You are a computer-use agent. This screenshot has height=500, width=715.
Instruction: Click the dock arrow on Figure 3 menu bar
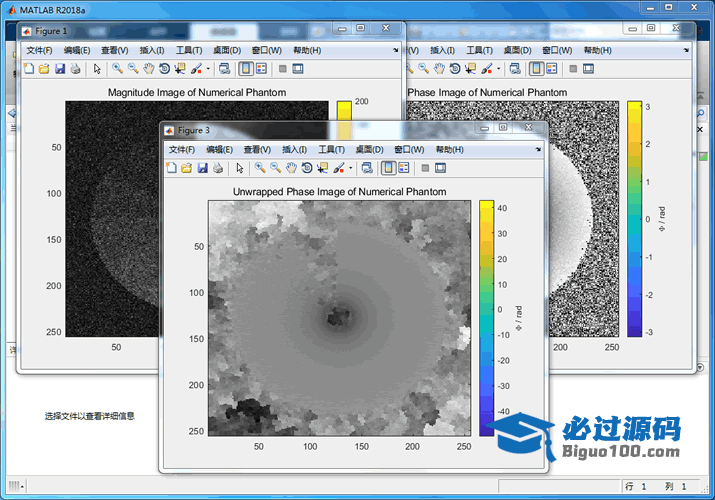click(538, 148)
